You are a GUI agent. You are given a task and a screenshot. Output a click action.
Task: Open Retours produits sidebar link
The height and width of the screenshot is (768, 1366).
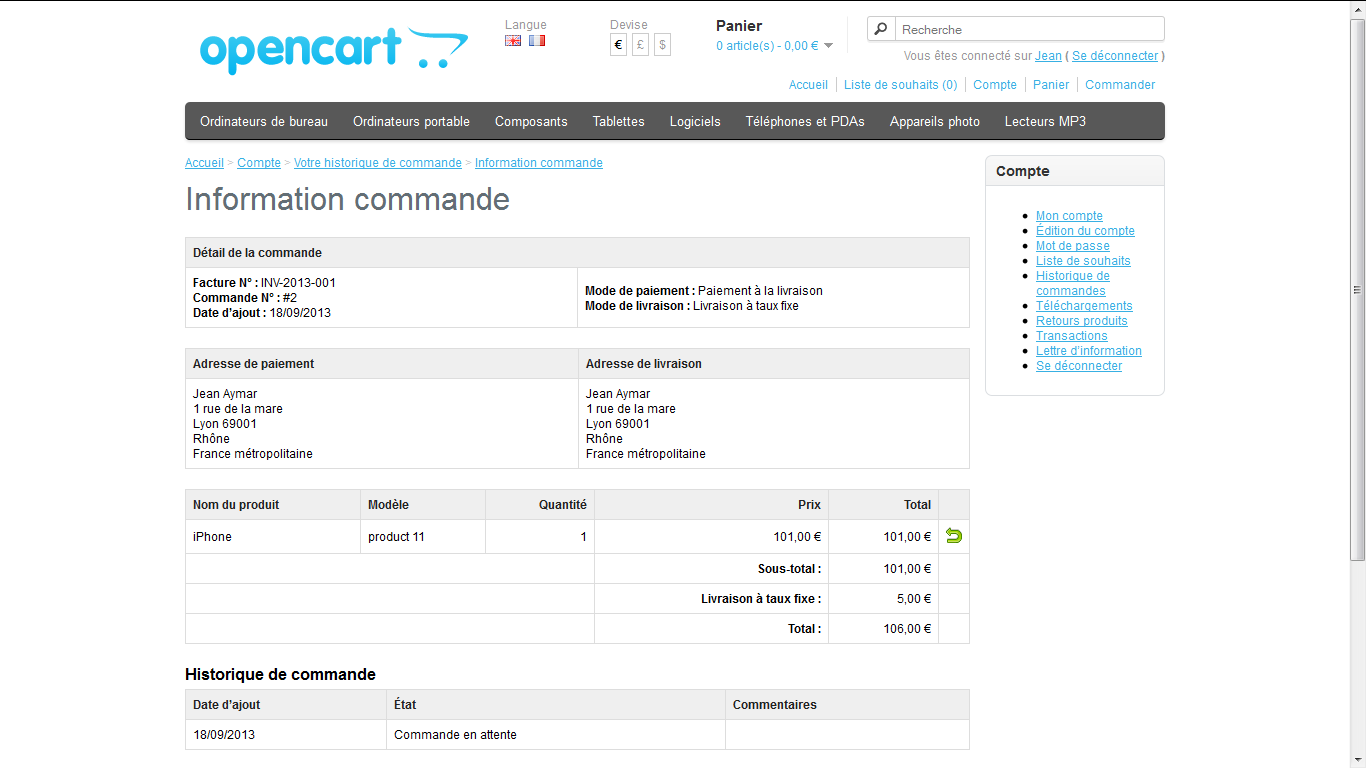(1081, 321)
